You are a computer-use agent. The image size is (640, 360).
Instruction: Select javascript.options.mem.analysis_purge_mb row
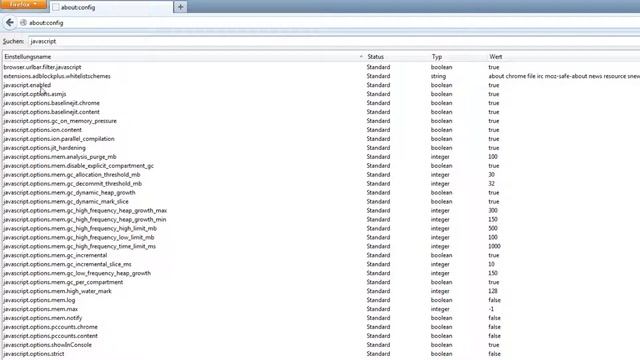(321, 157)
